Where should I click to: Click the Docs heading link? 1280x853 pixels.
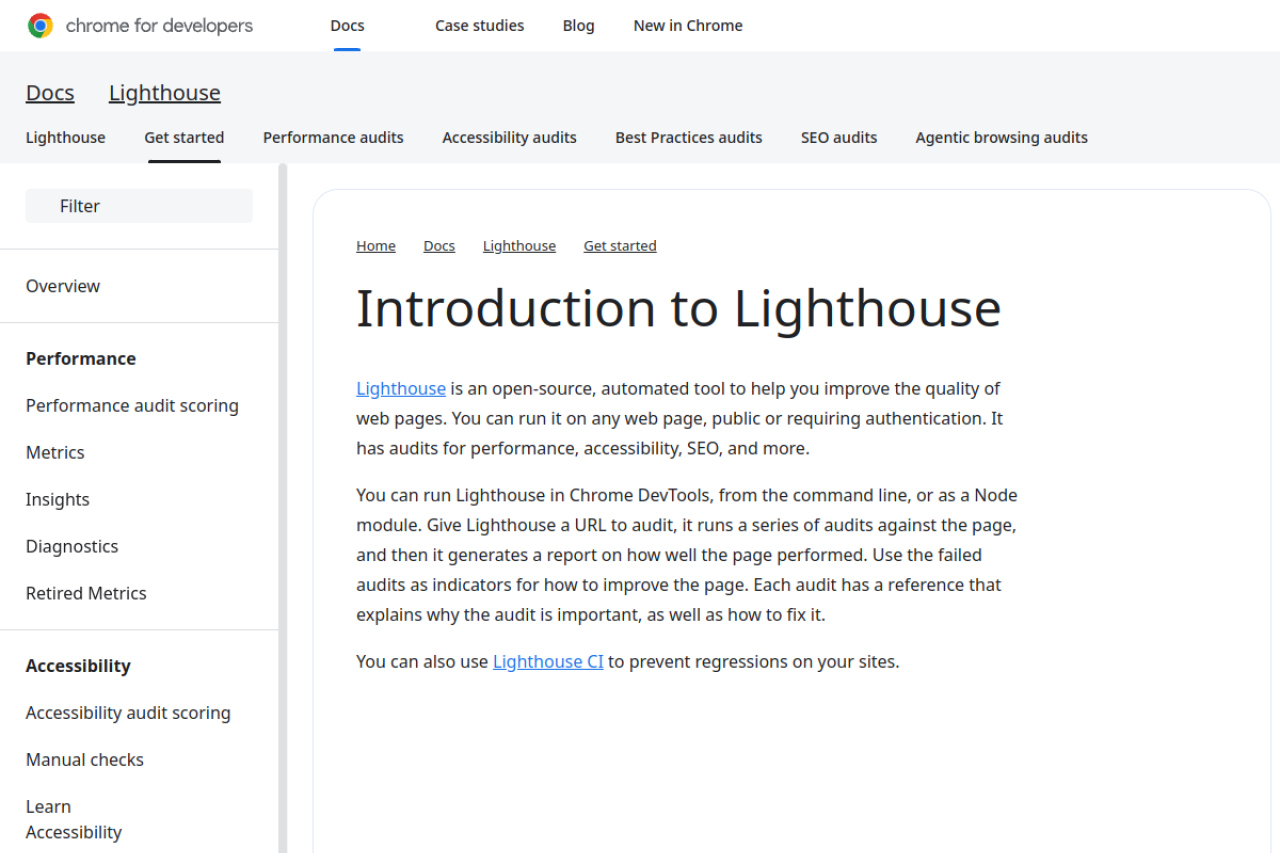[50, 93]
